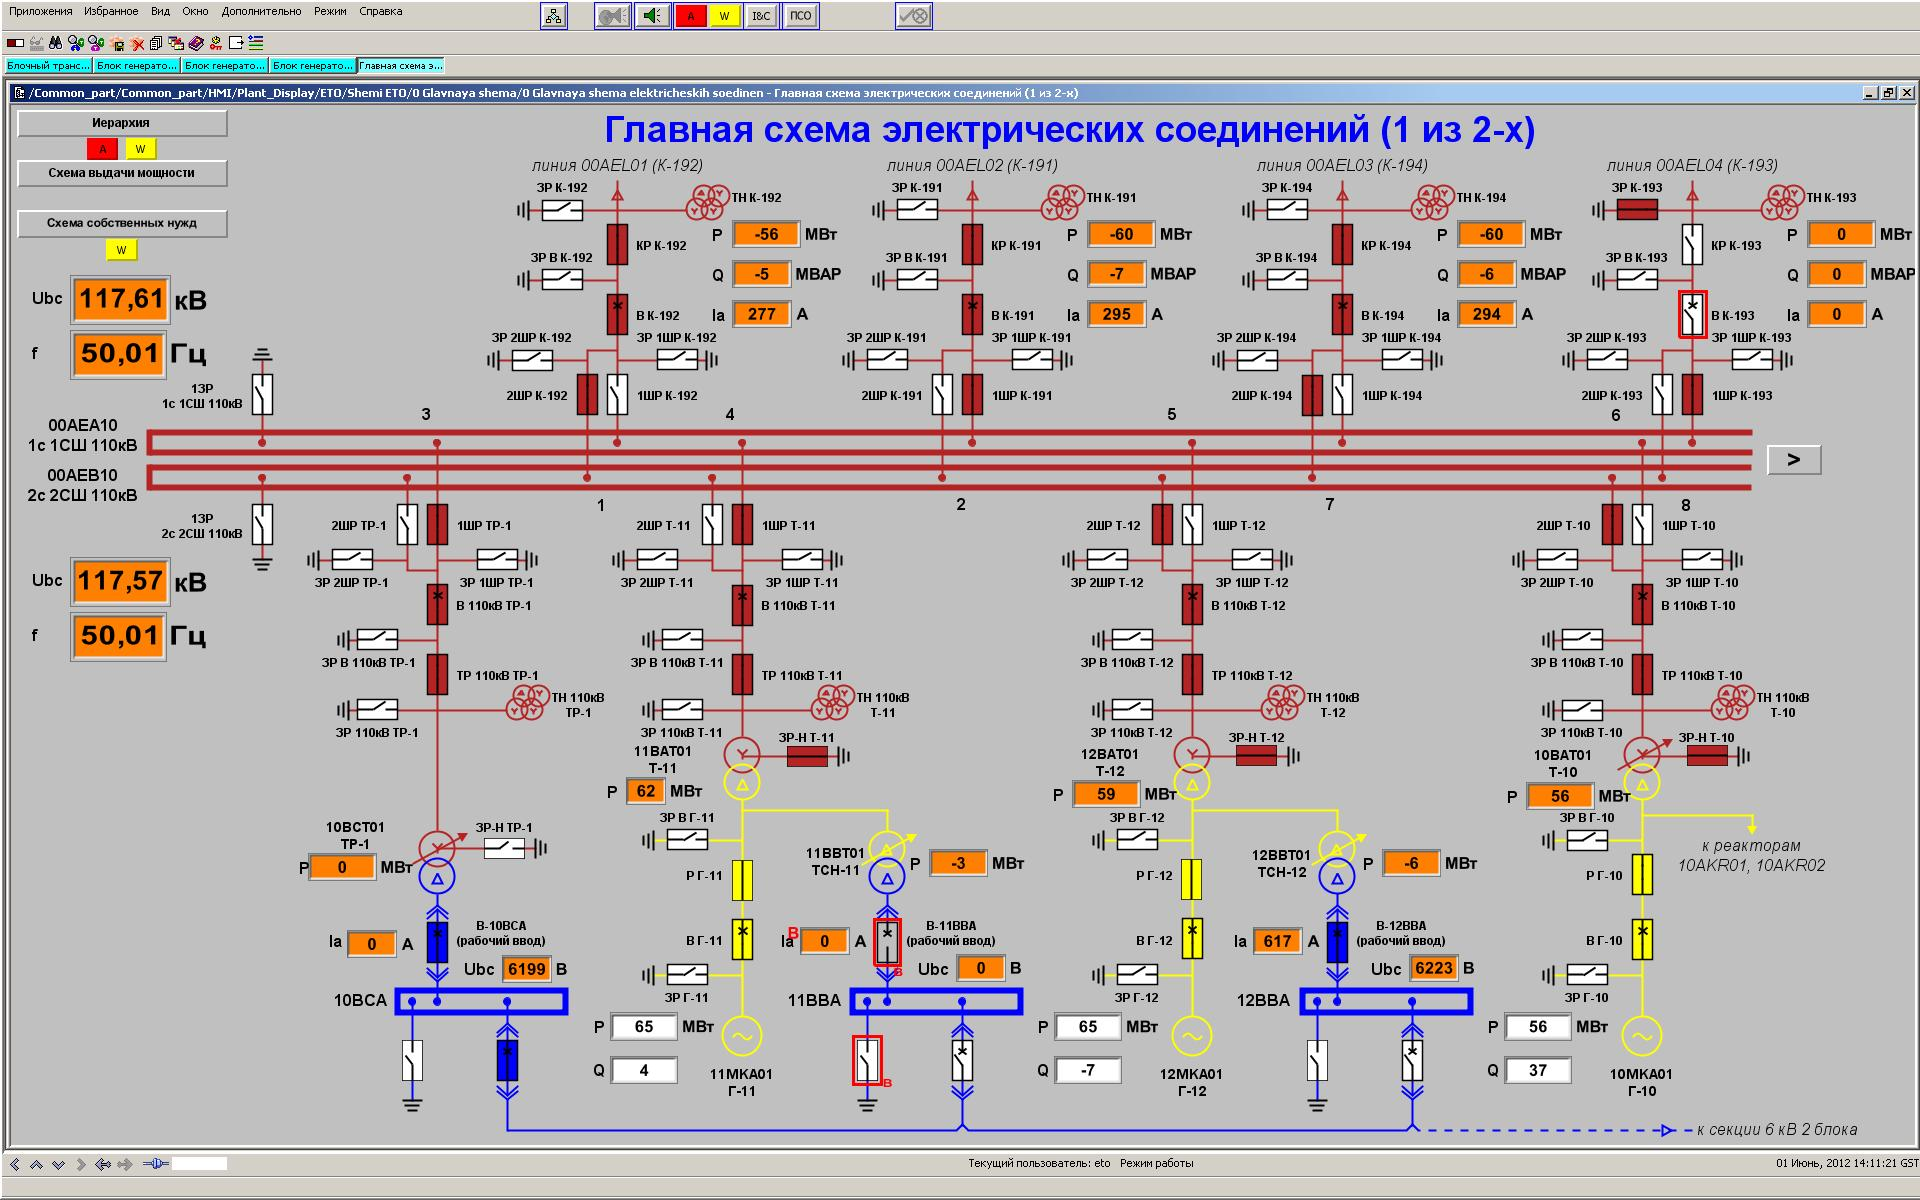Click the P value -56 МВт of К-192
The height and width of the screenshot is (1200, 1920).
coord(766,234)
